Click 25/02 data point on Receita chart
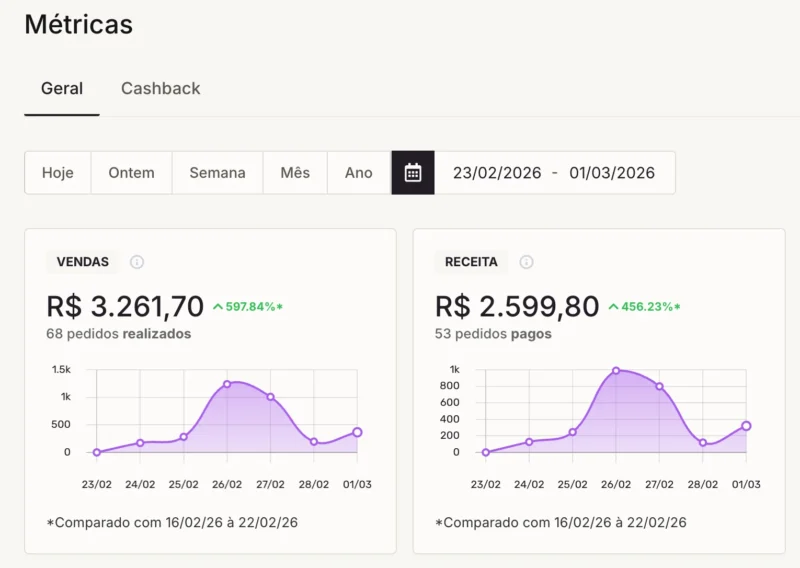This screenshot has height=568, width=800. [572, 432]
